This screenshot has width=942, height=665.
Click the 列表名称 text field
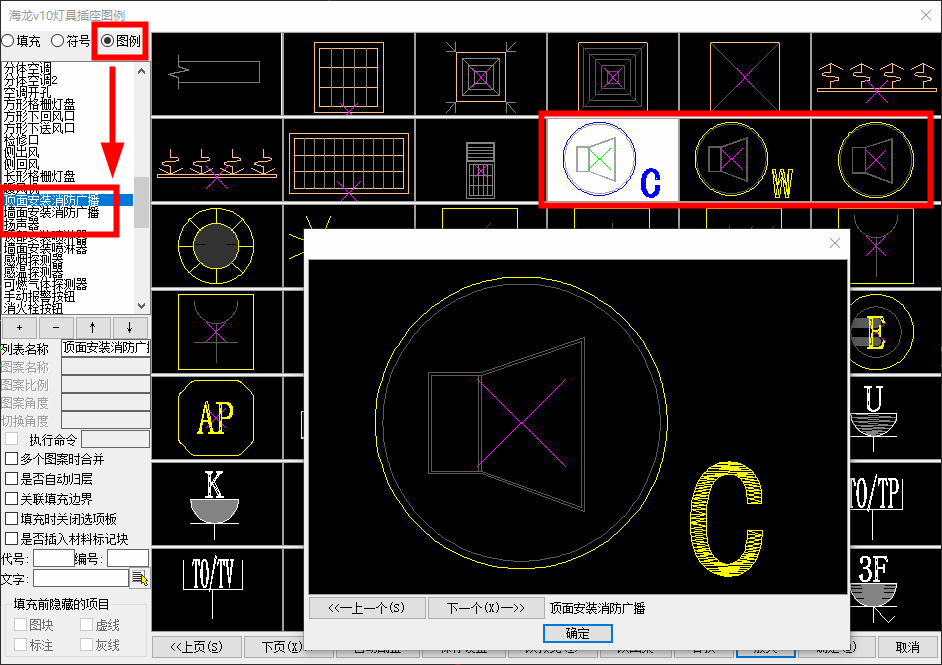tap(105, 348)
